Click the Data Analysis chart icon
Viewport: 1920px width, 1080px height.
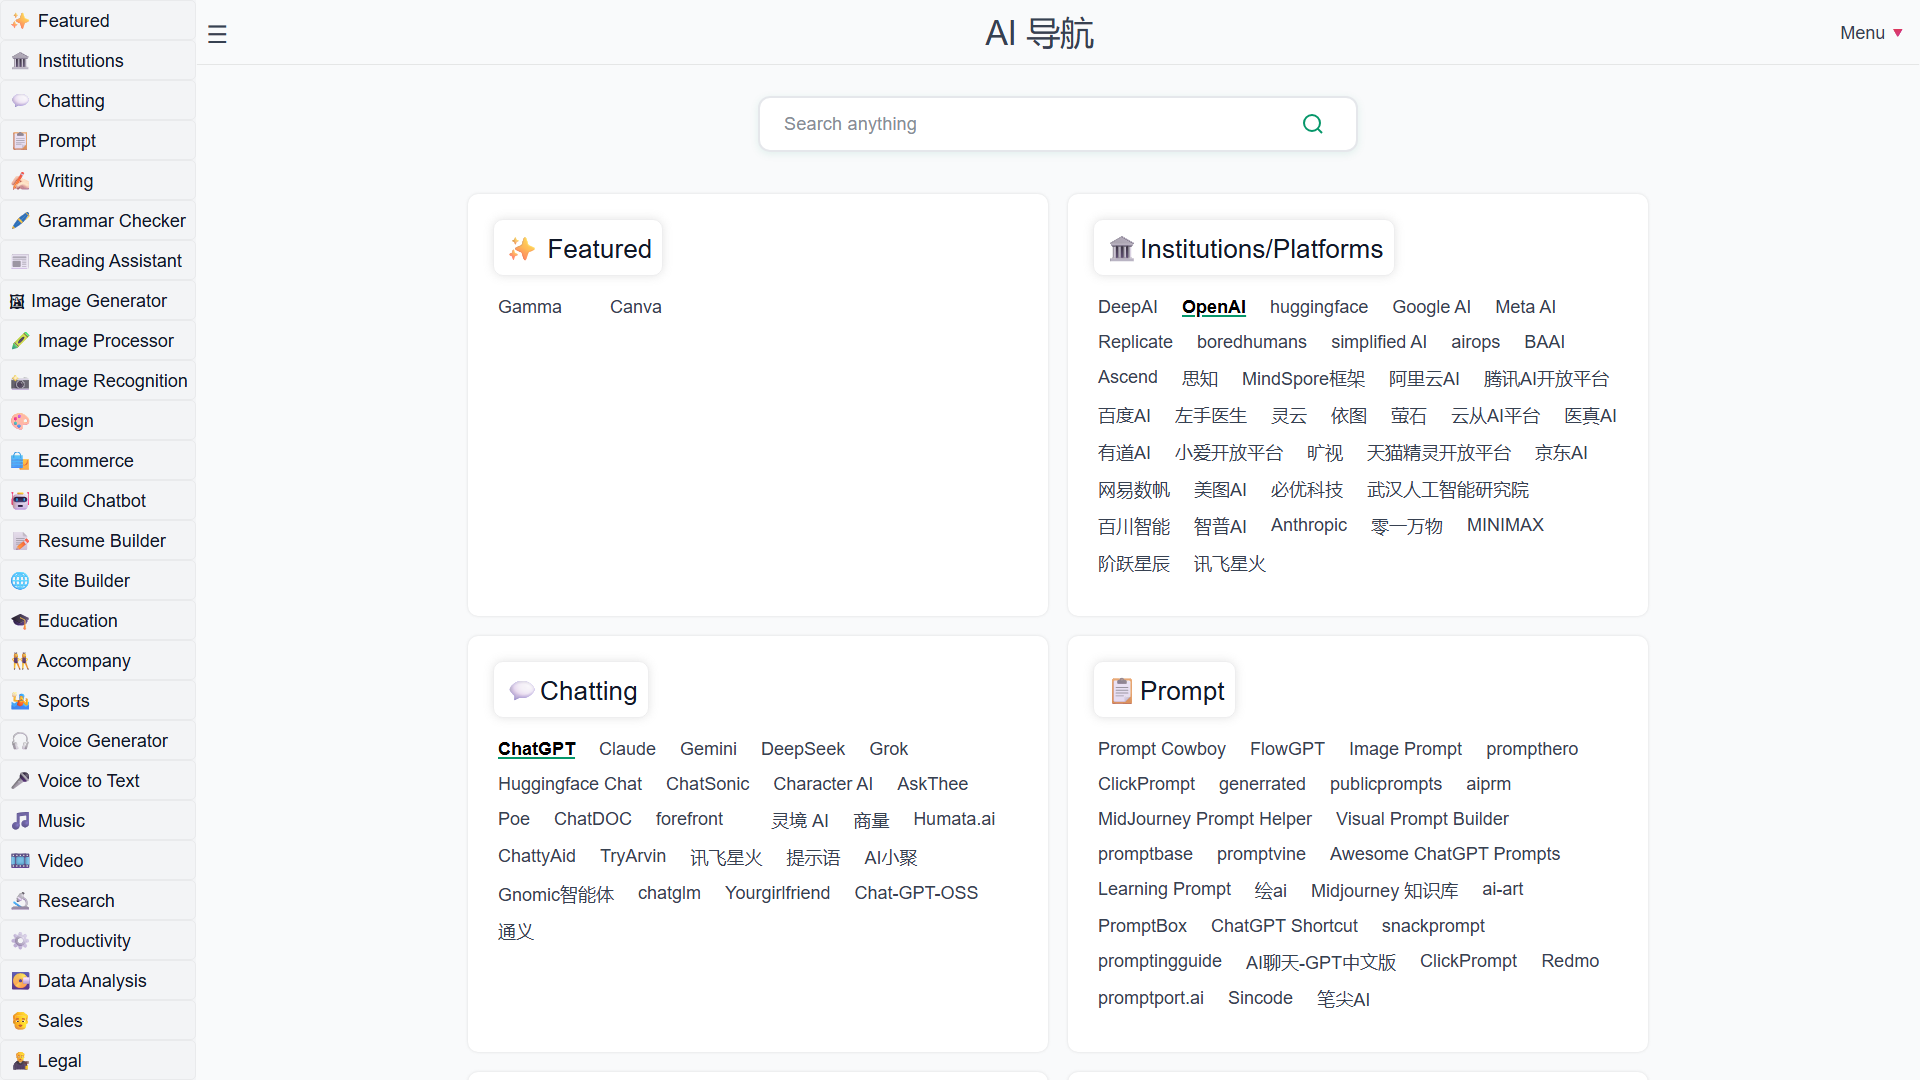[18, 980]
